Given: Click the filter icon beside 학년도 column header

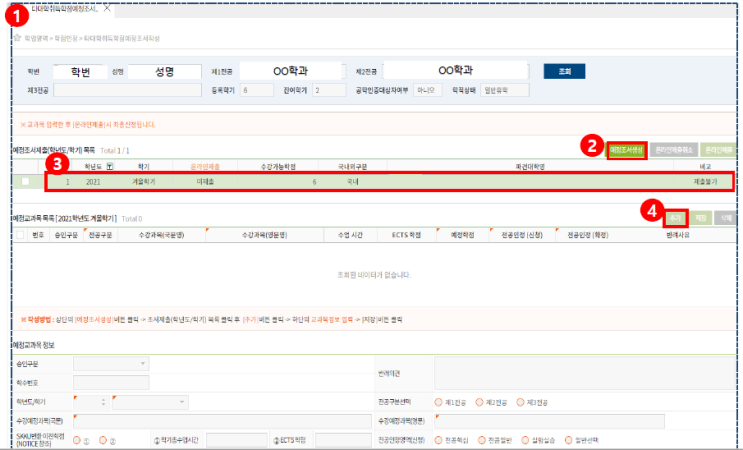Looking at the screenshot, I should [110, 166].
